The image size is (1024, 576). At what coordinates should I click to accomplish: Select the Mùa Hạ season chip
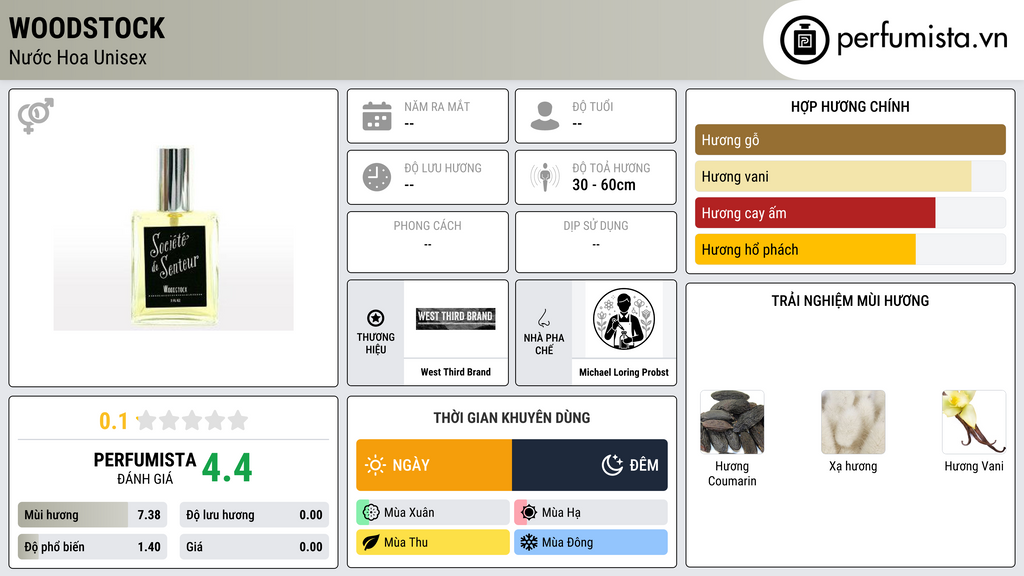coord(591,513)
